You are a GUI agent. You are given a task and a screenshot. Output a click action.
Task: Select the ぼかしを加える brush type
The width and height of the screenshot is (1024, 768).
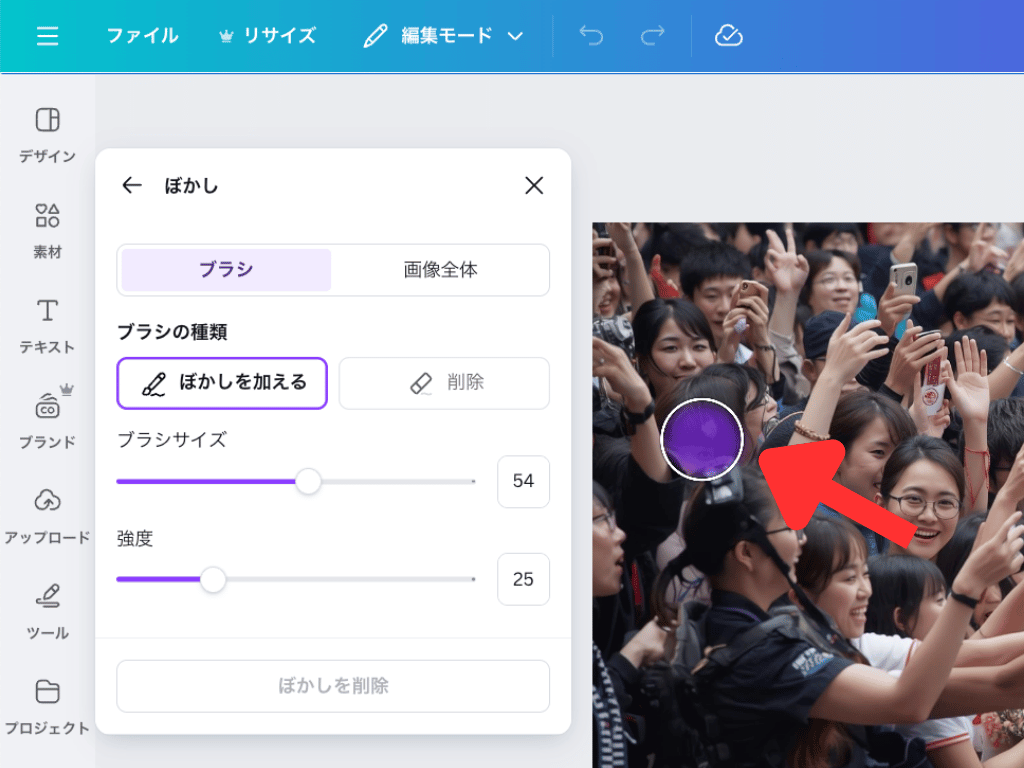(x=222, y=383)
